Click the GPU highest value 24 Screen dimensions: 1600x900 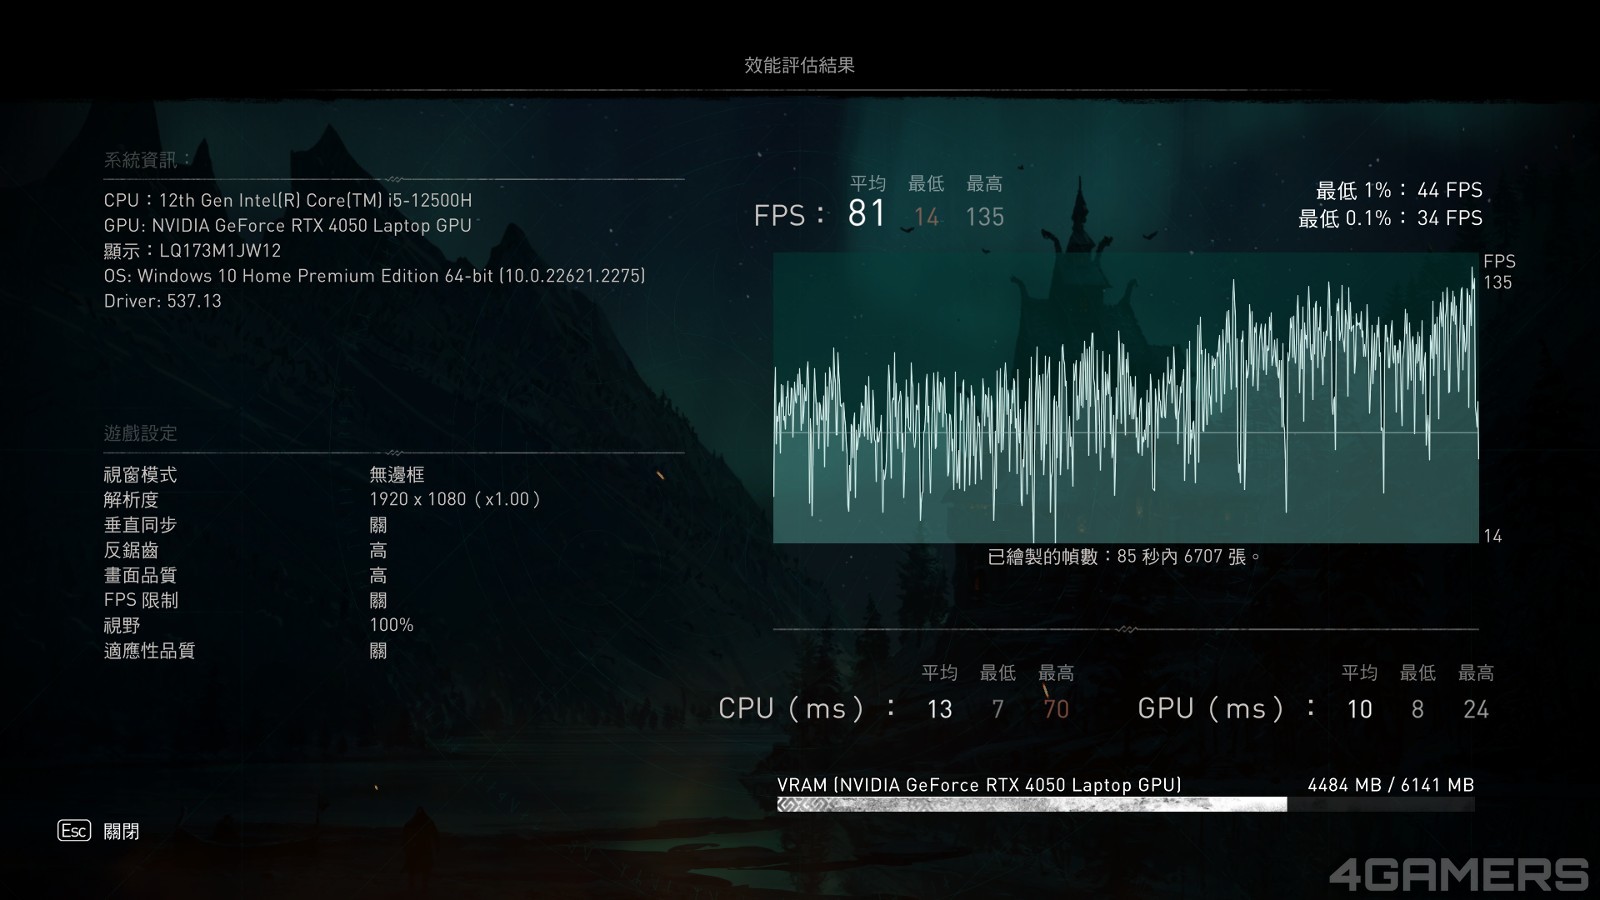pyautogui.click(x=1476, y=709)
